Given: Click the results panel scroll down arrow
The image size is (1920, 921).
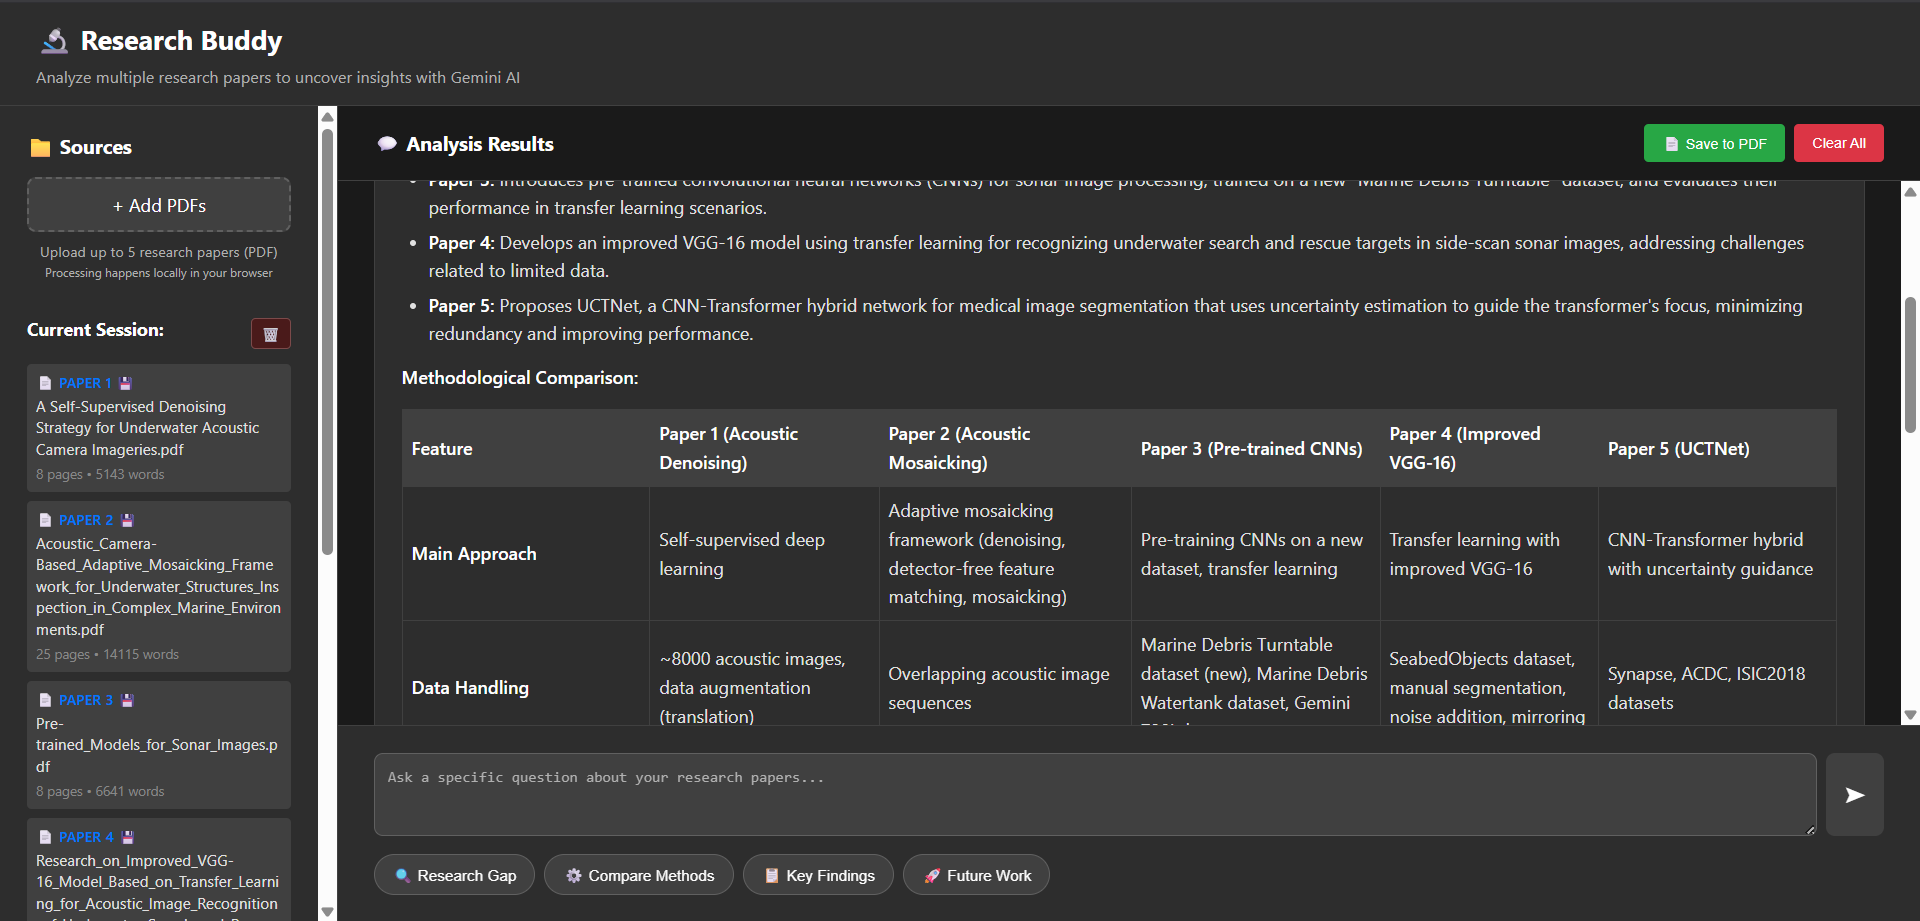Looking at the screenshot, I should pyautogui.click(x=1910, y=715).
